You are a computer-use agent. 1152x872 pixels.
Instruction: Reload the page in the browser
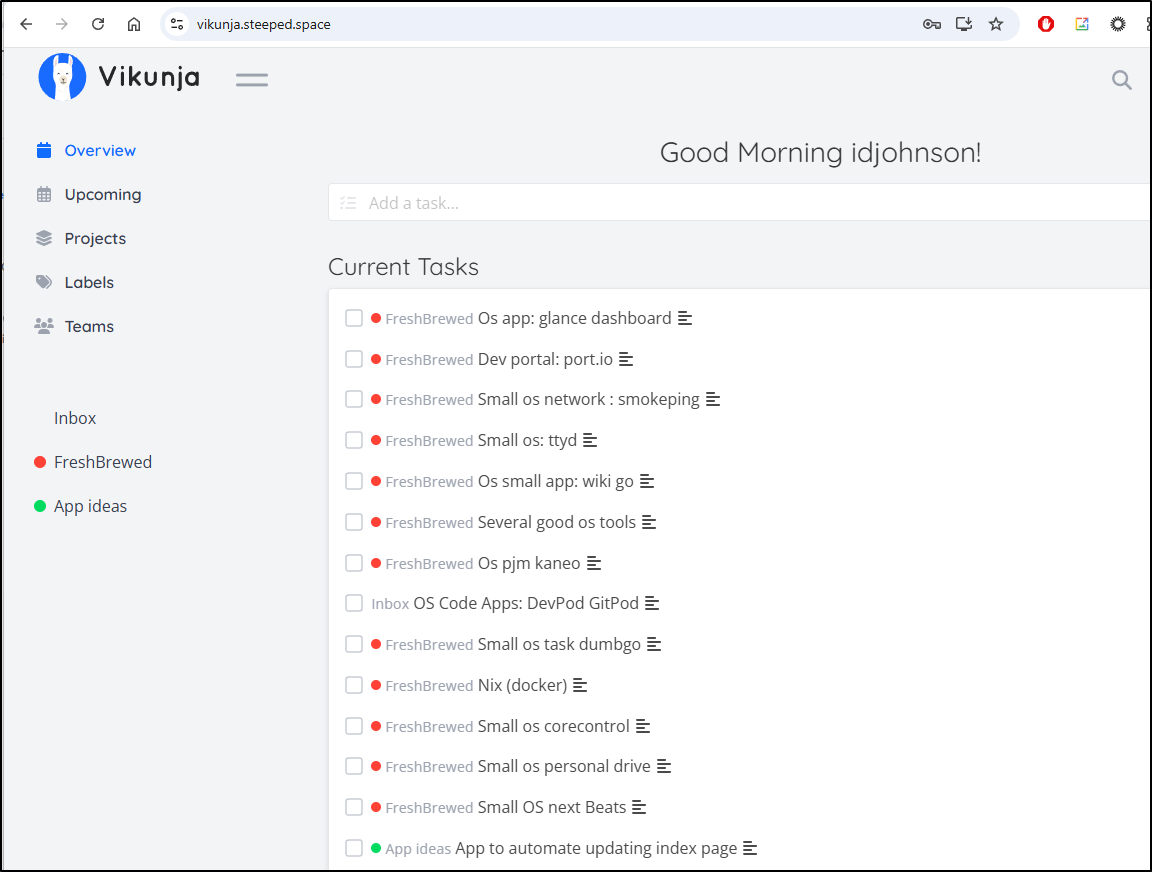click(x=98, y=24)
